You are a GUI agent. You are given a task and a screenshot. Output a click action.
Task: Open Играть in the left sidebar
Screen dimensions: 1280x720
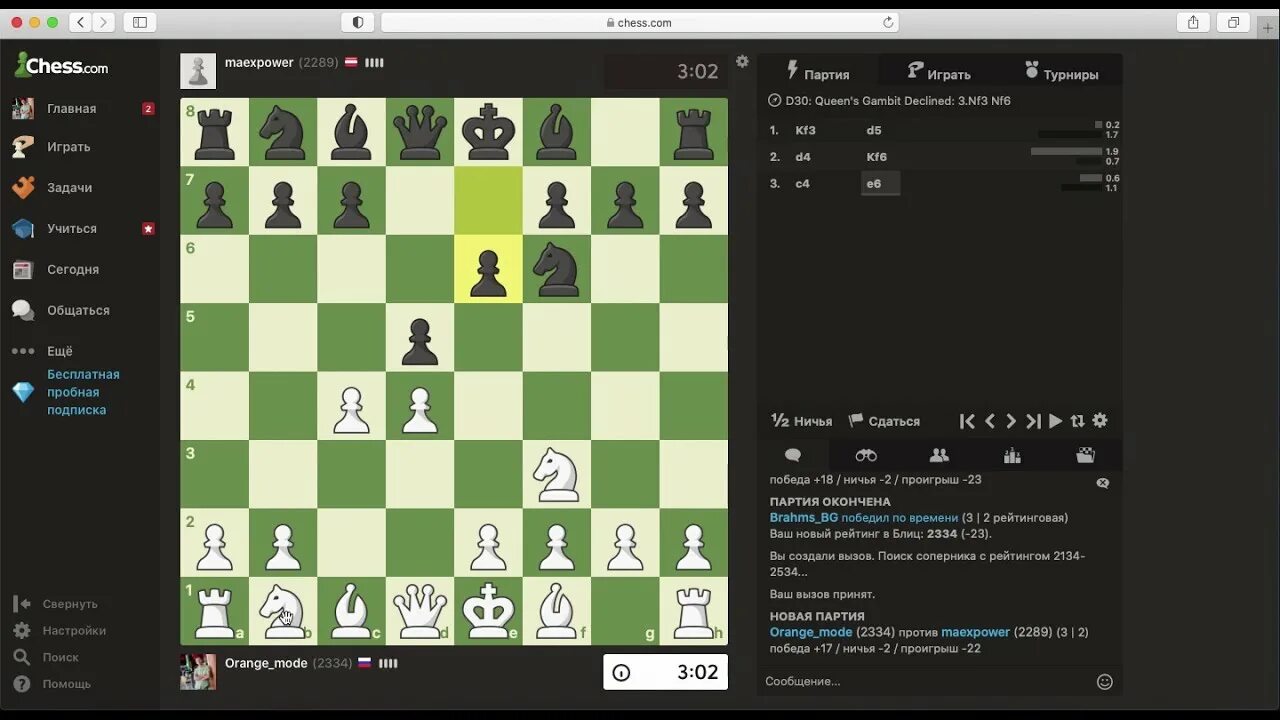click(68, 146)
